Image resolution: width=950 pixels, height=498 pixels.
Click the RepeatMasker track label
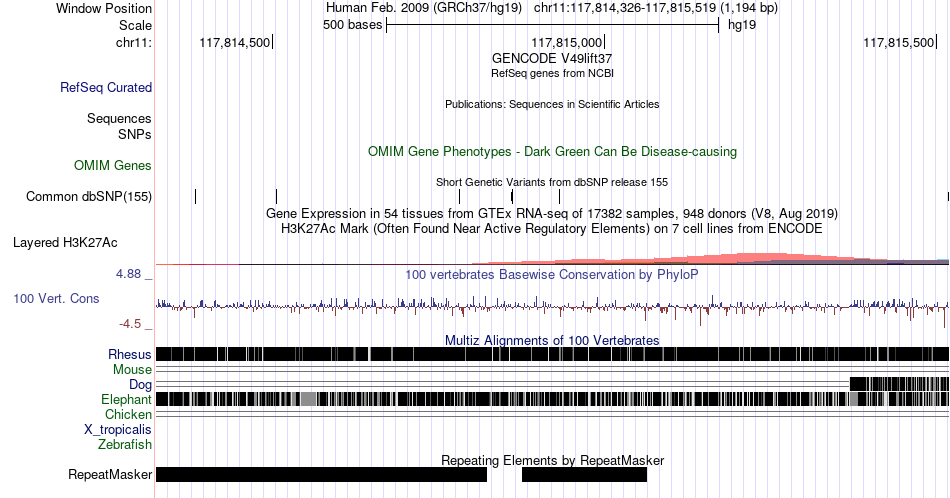(110, 474)
